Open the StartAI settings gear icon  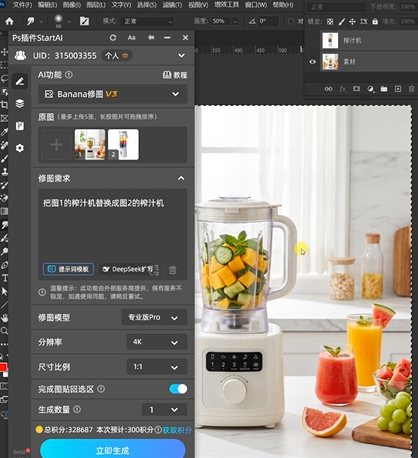[20, 148]
